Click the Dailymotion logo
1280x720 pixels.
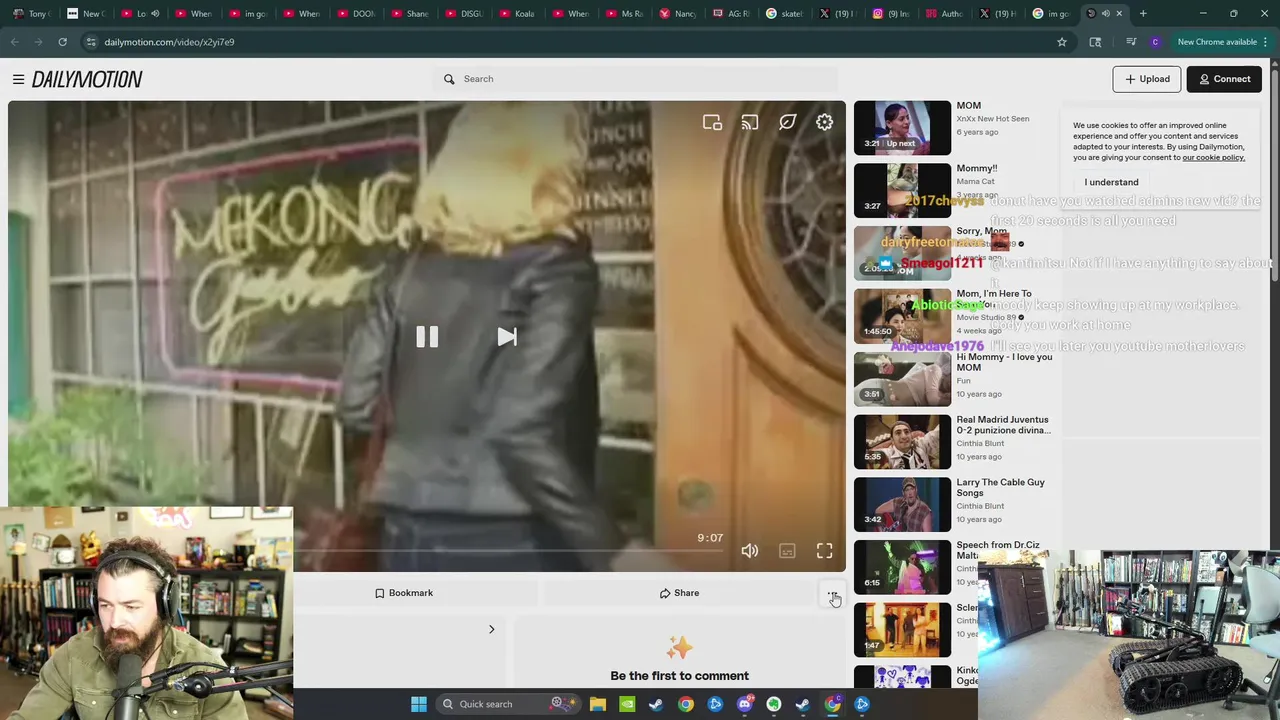point(87,79)
